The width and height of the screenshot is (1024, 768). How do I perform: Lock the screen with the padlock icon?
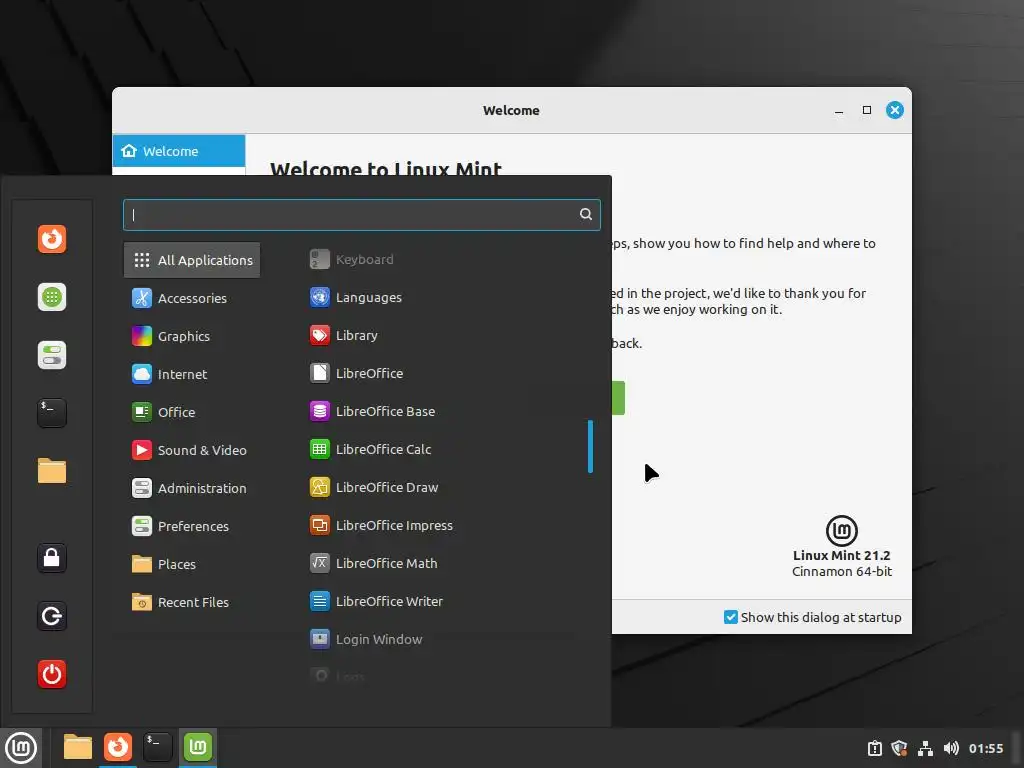(52, 558)
